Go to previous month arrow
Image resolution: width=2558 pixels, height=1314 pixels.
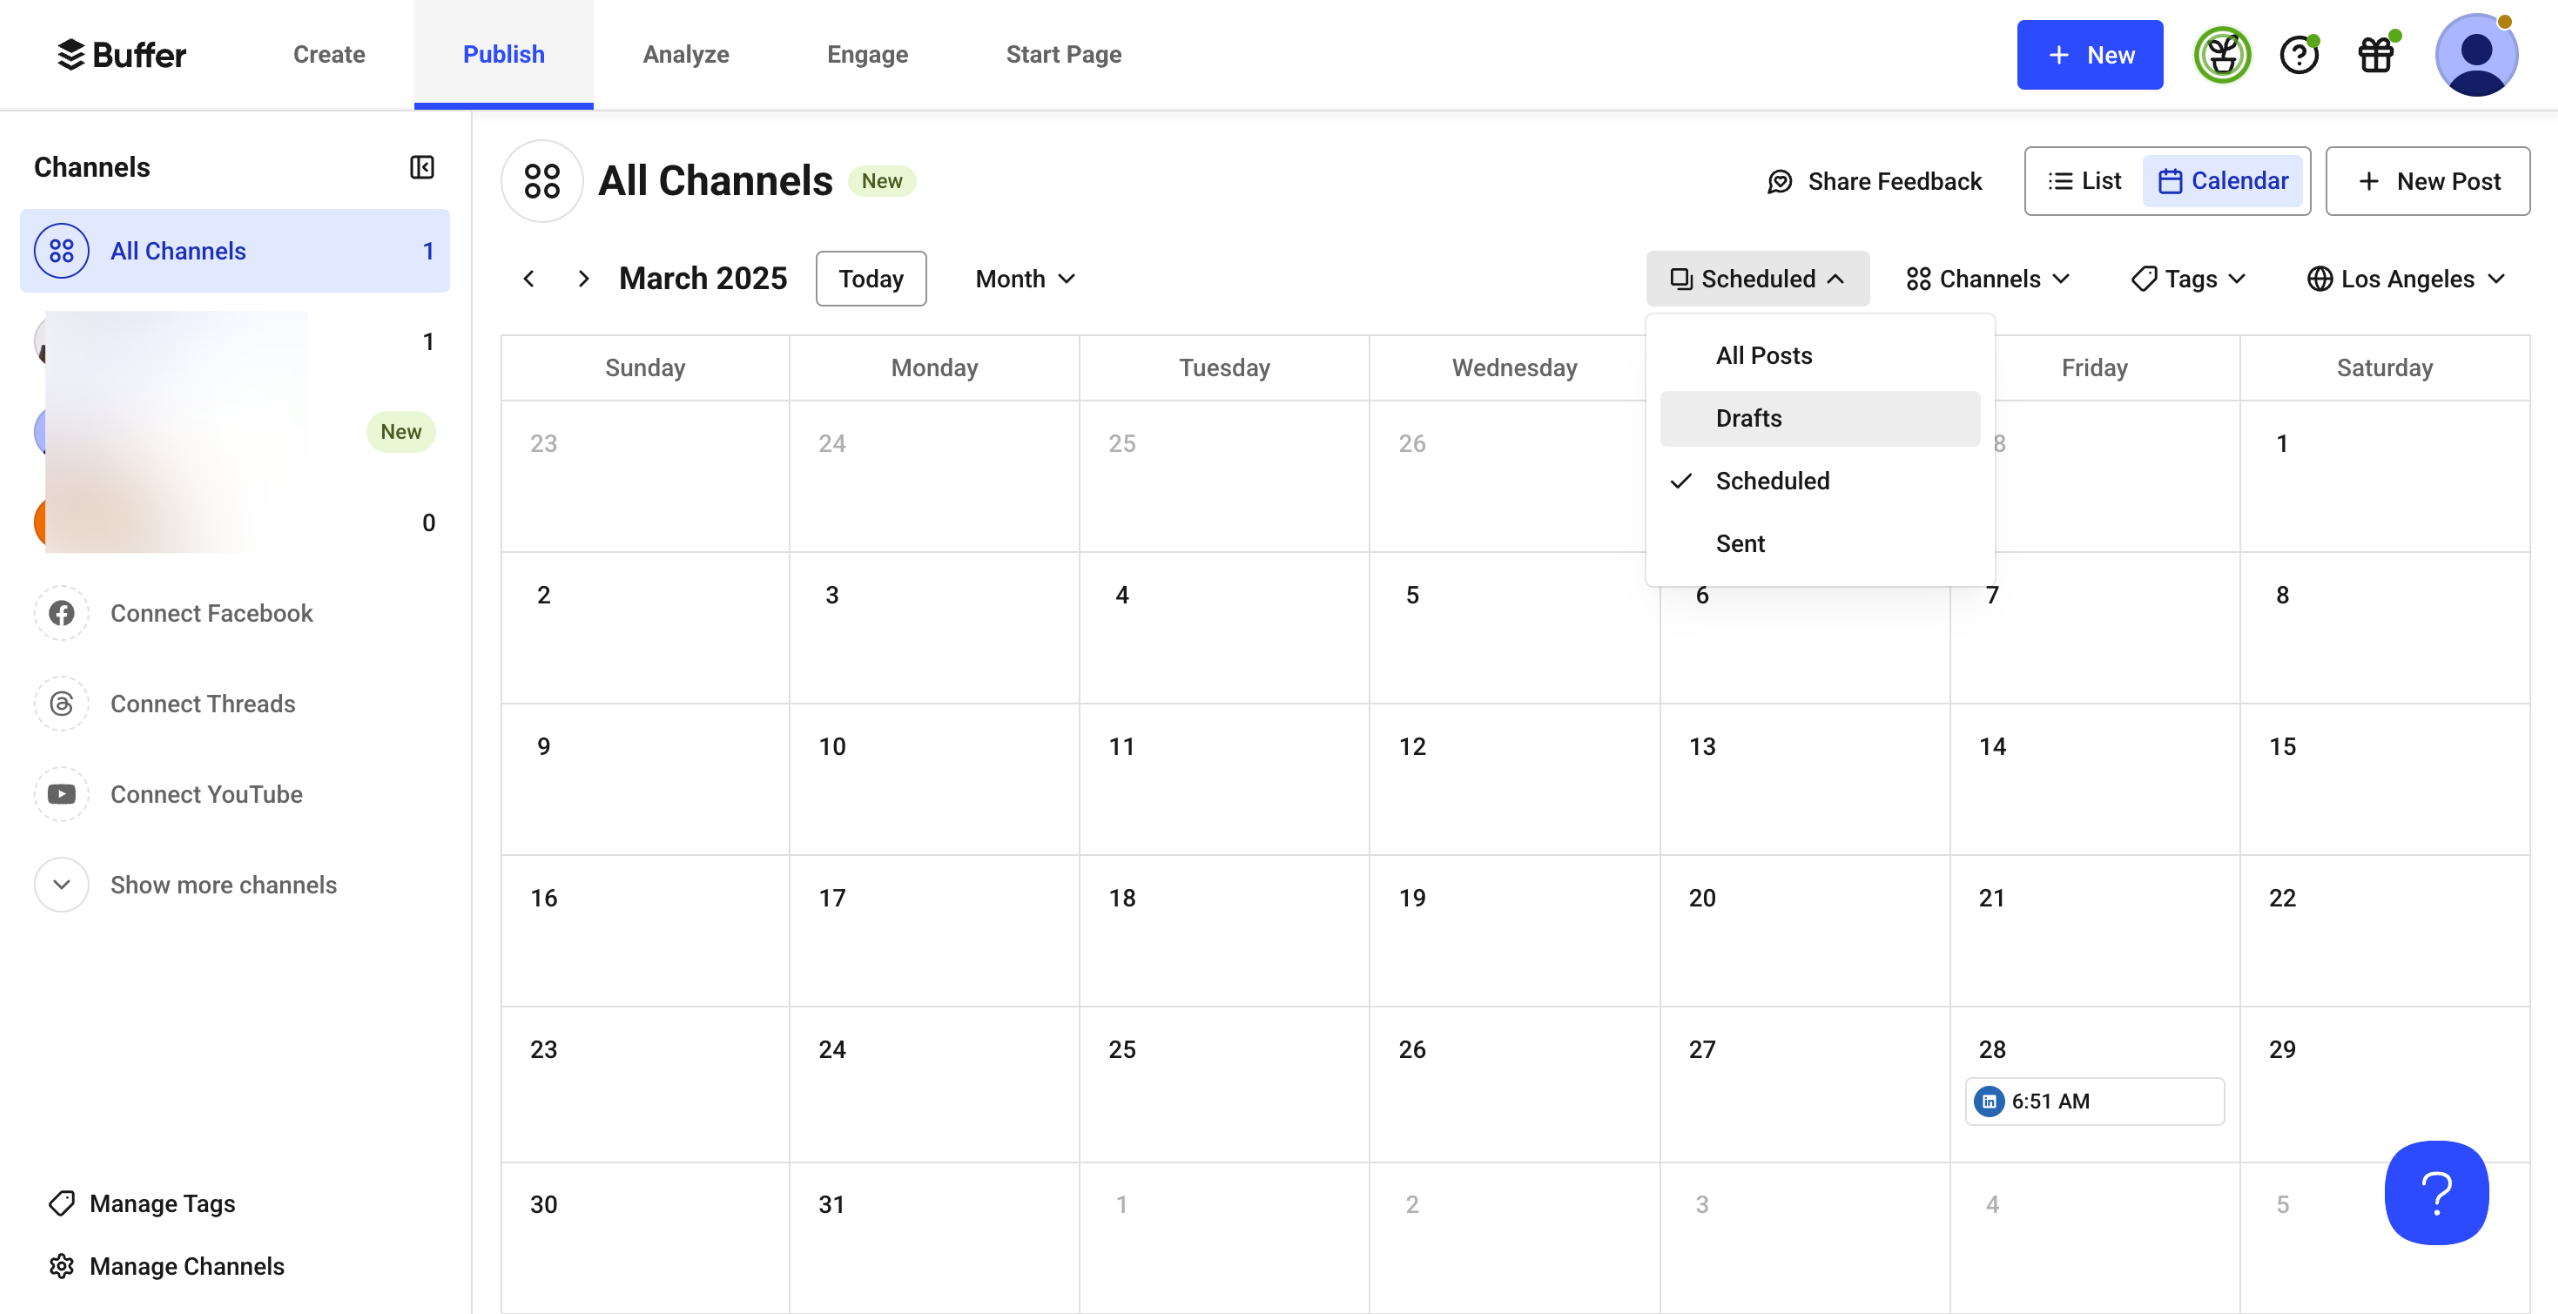coord(529,278)
